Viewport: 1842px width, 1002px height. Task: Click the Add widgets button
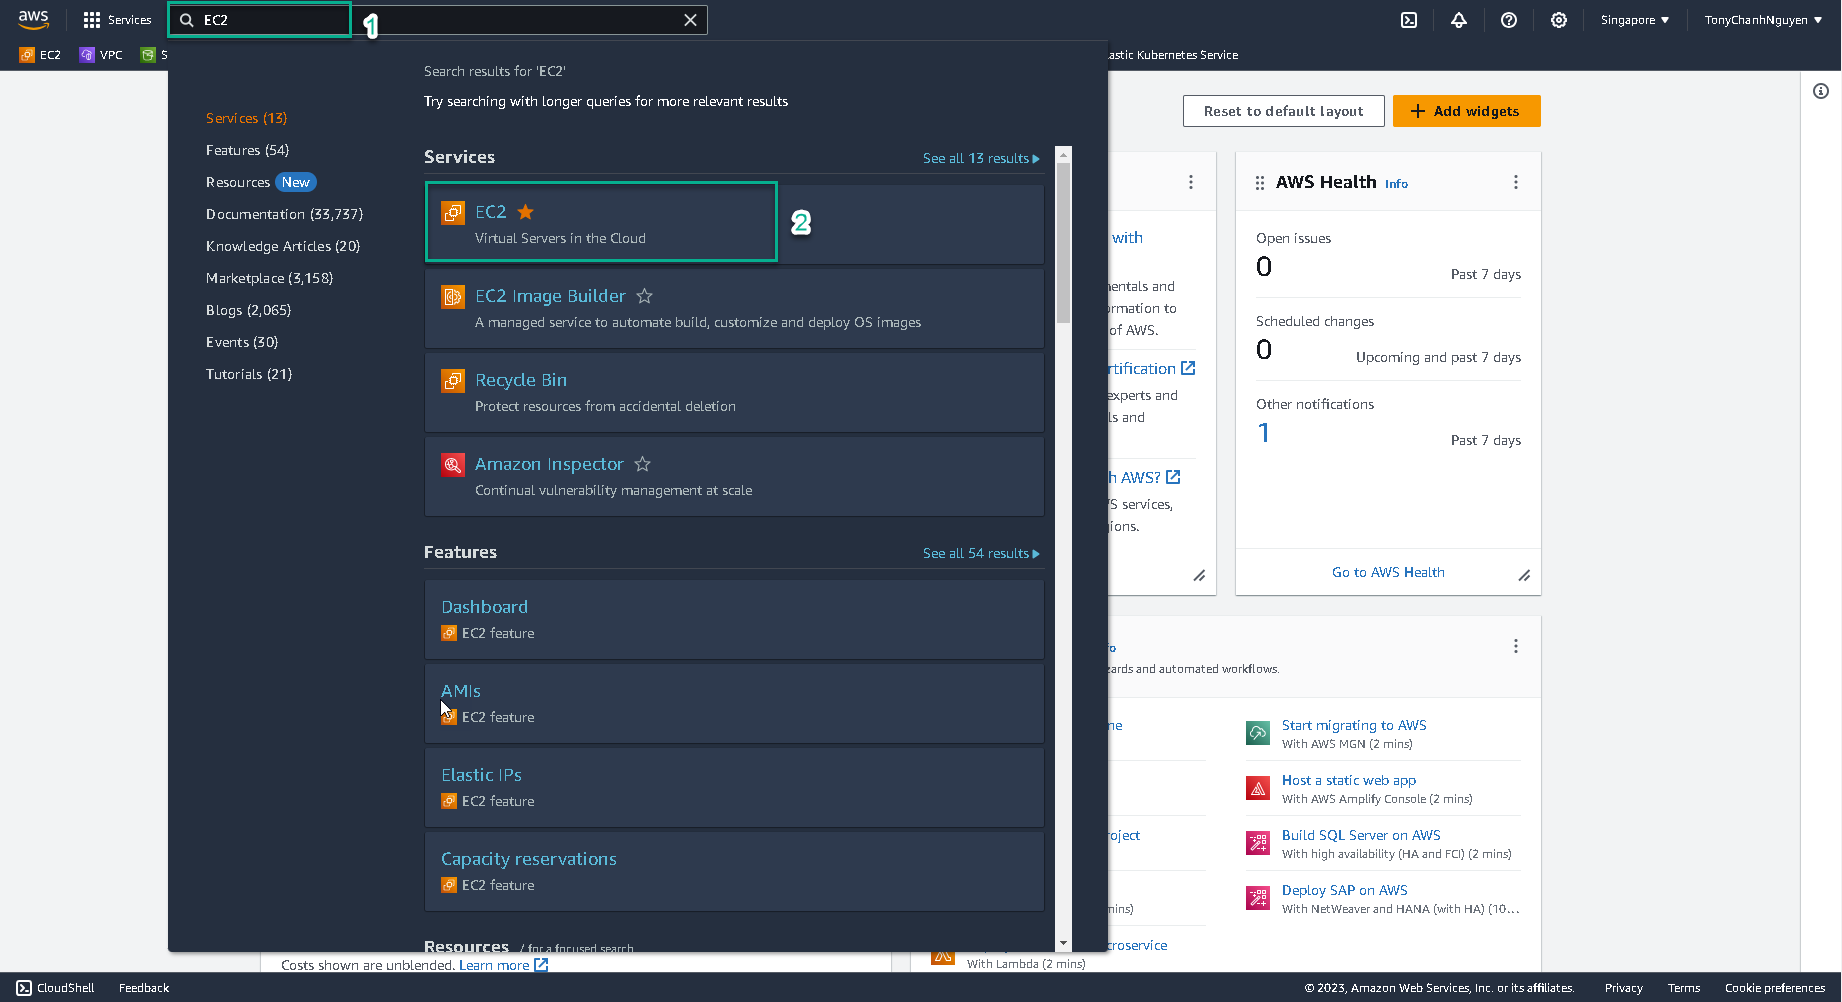click(1466, 111)
